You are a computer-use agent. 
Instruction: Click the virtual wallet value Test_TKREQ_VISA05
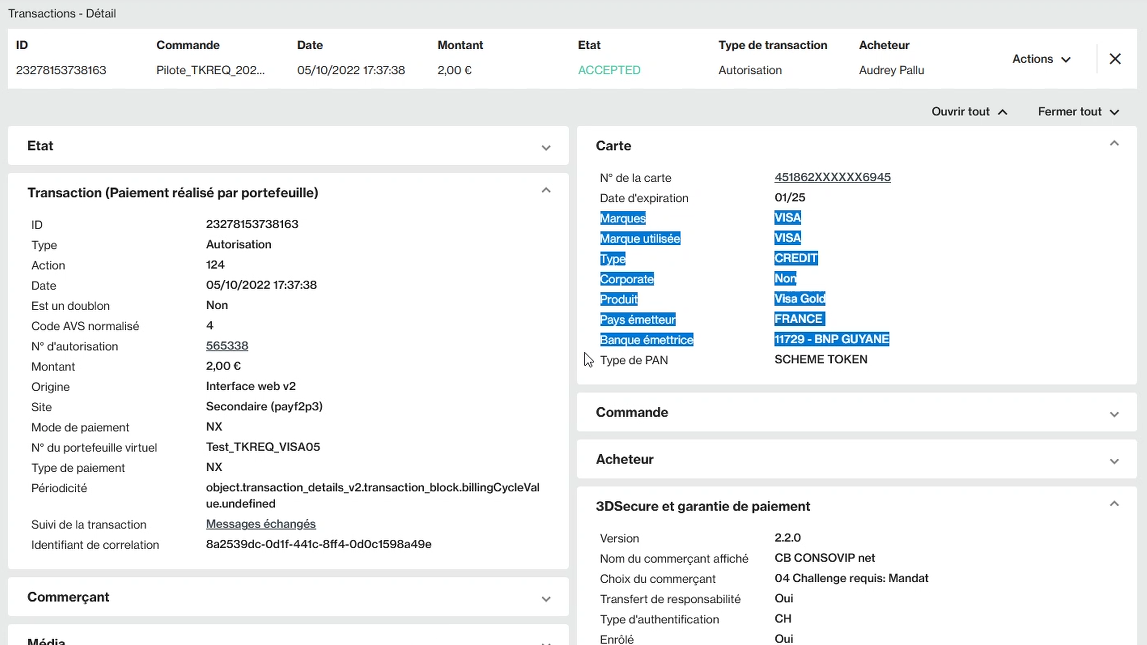[263, 447]
